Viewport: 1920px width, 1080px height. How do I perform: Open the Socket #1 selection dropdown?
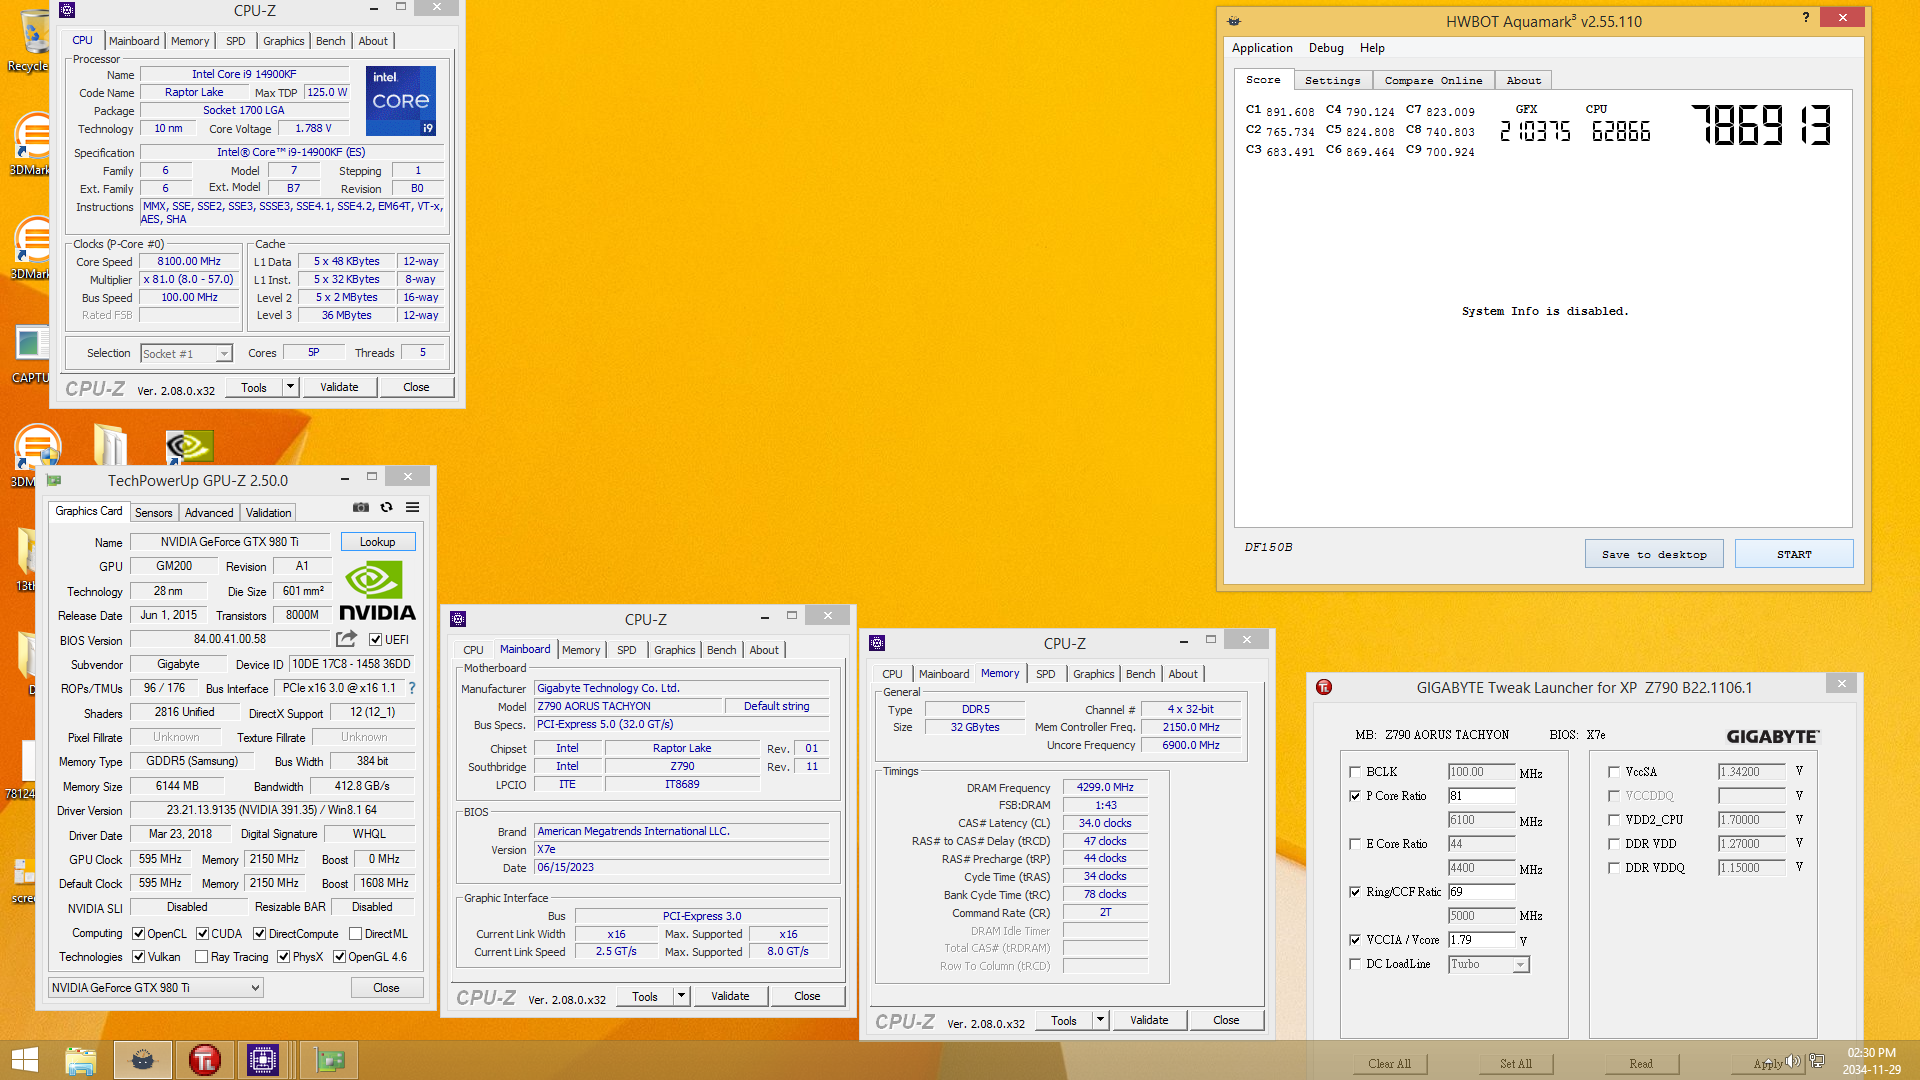coord(186,353)
